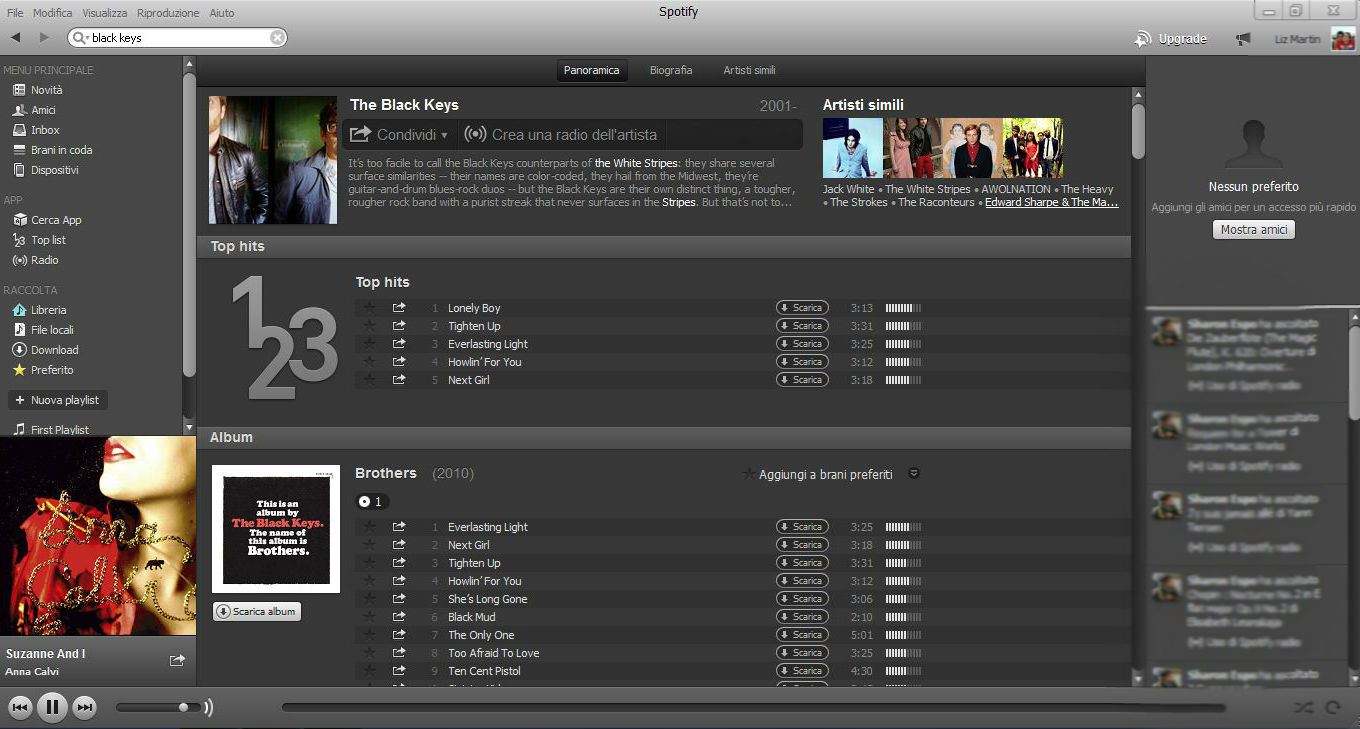The width and height of the screenshot is (1360, 729).
Task: Share The Only One track
Action: click(399, 635)
